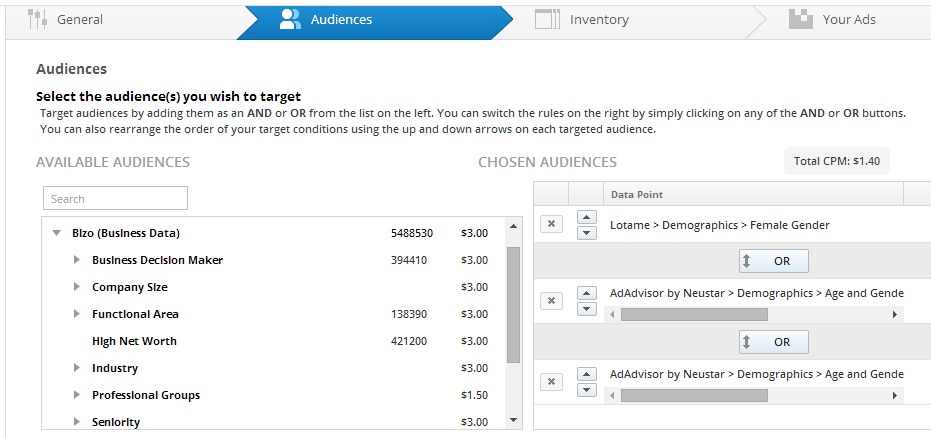931x438 pixels.
Task: Click the General step sliders icon
Action: pyautogui.click(x=38, y=19)
